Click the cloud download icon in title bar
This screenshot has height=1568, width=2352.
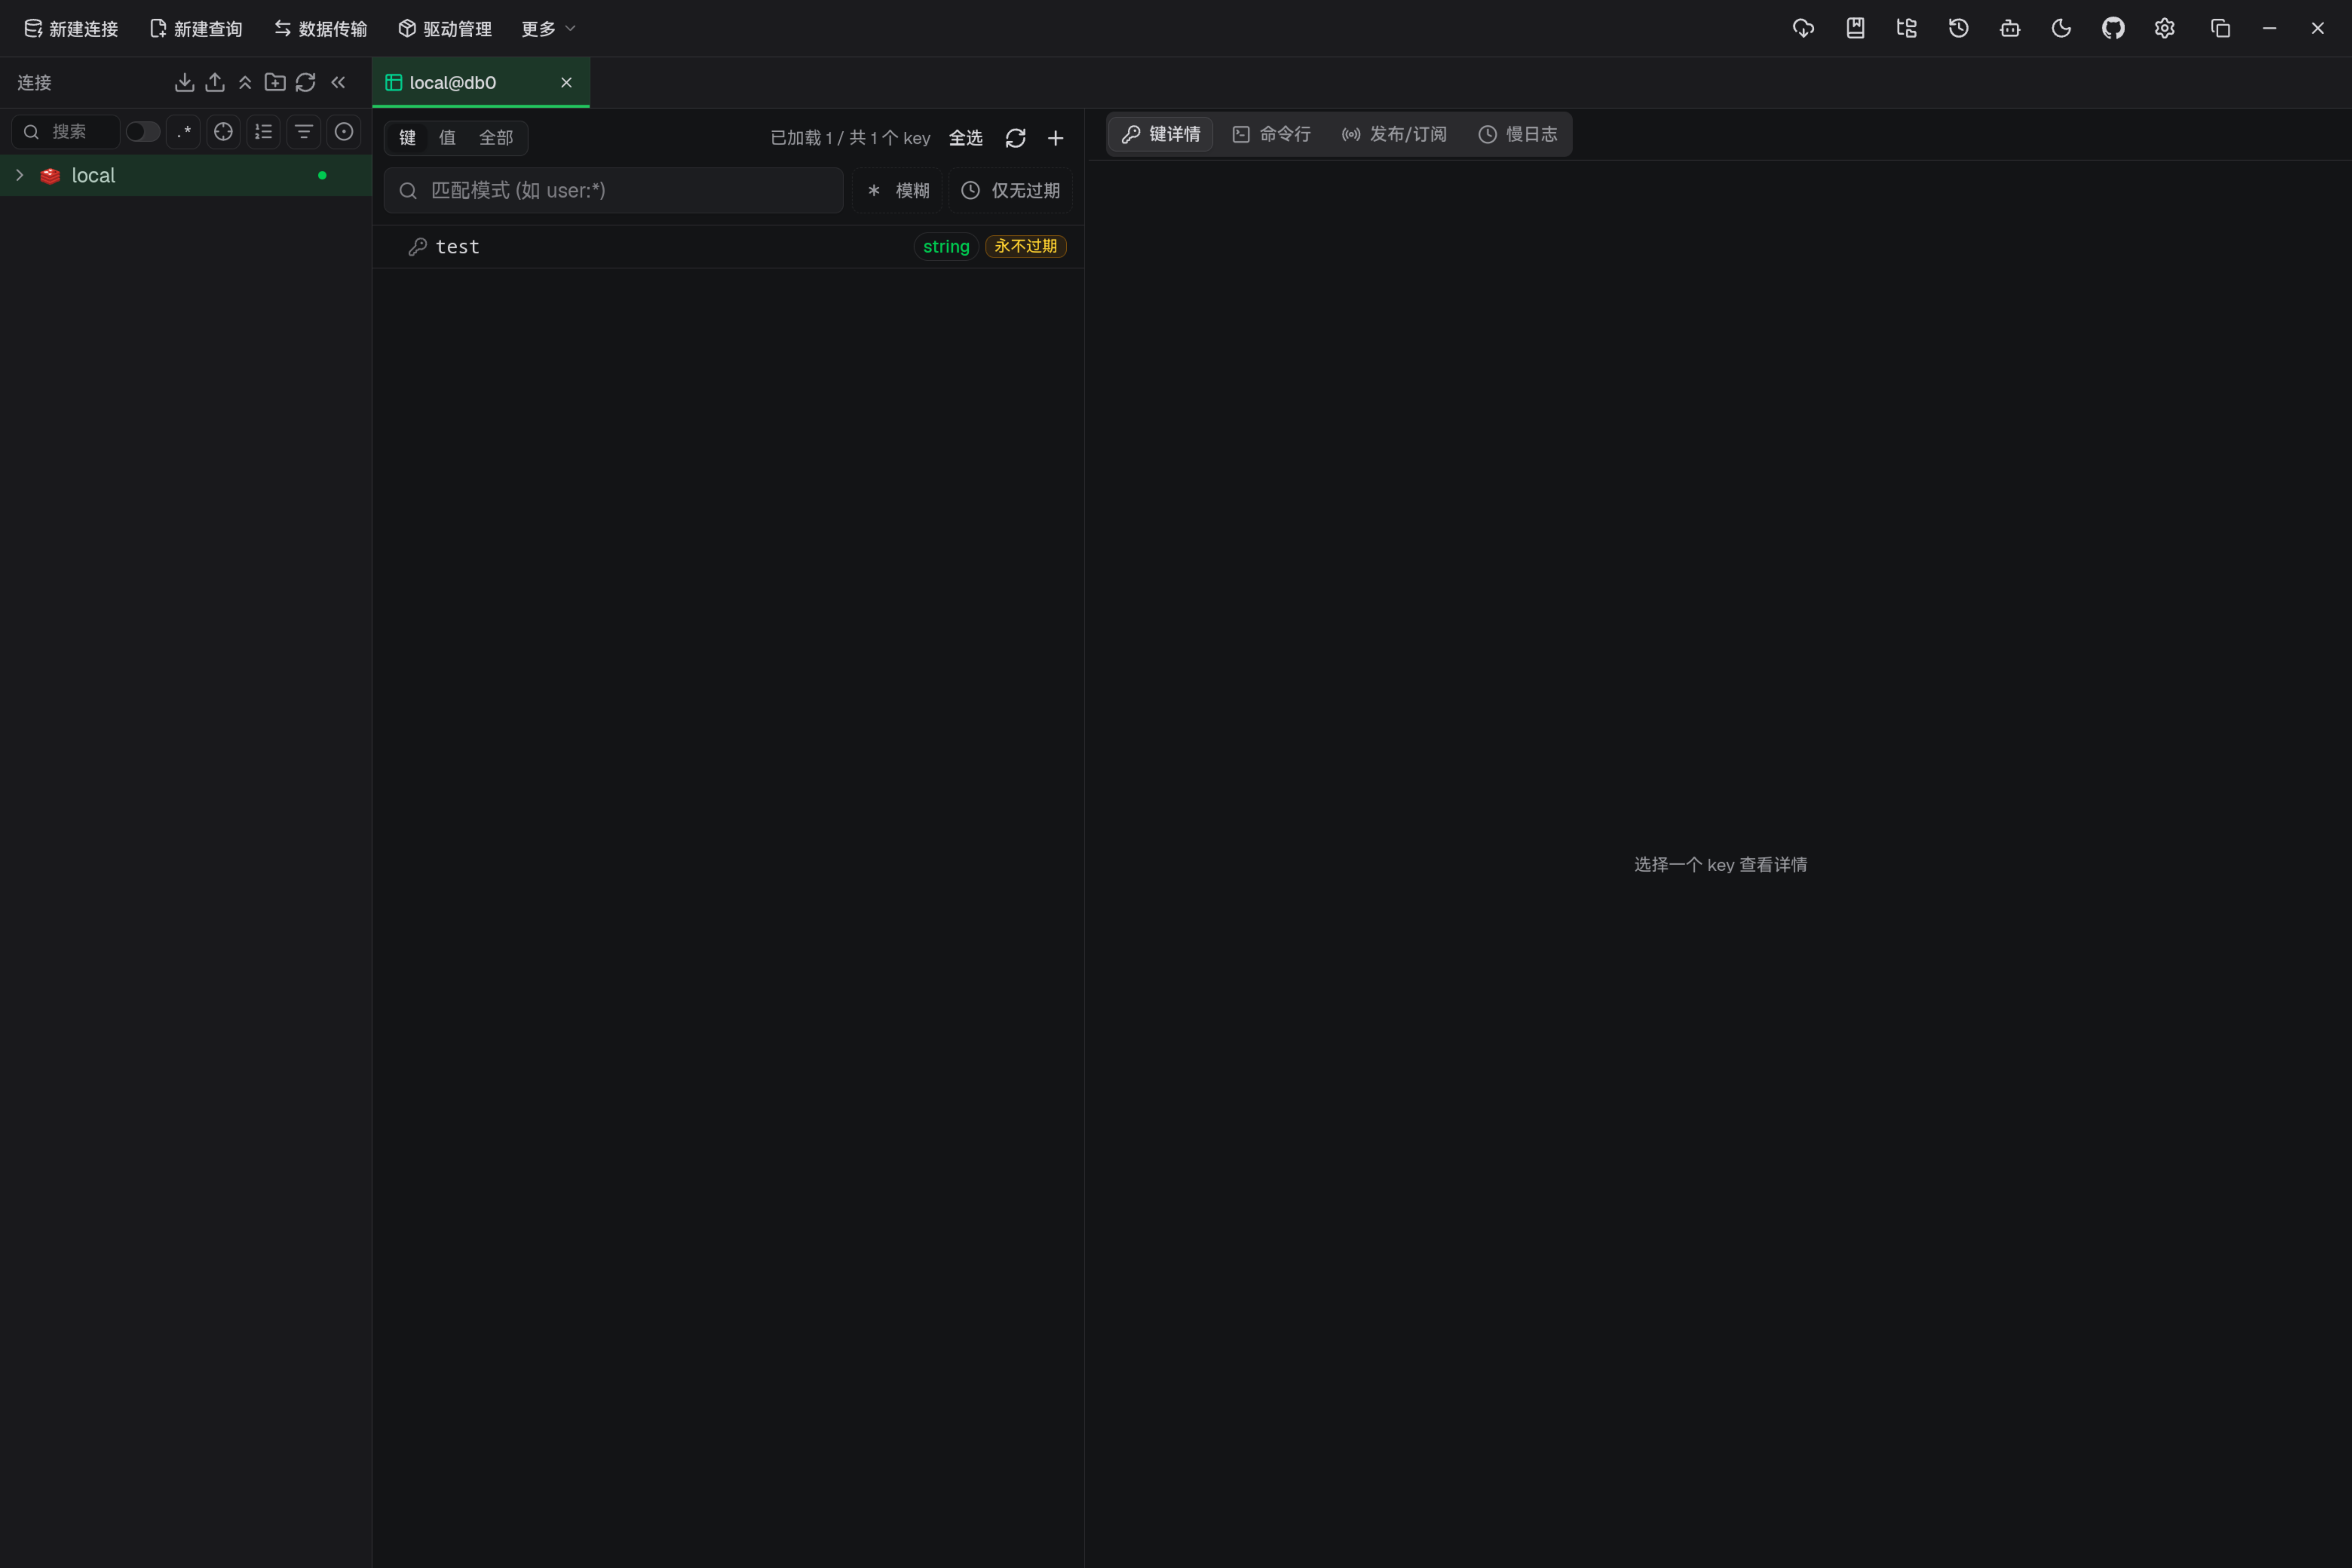click(1803, 28)
